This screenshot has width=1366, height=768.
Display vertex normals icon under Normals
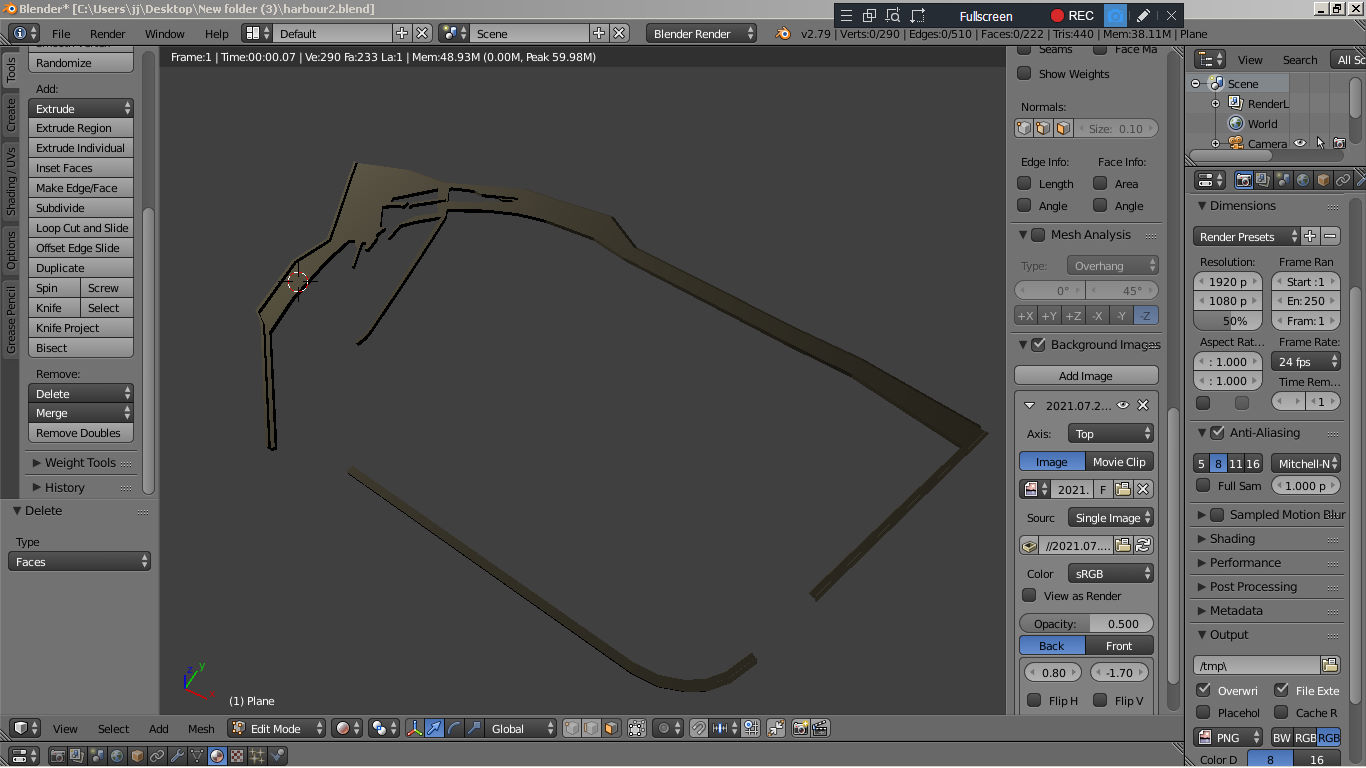1024,128
